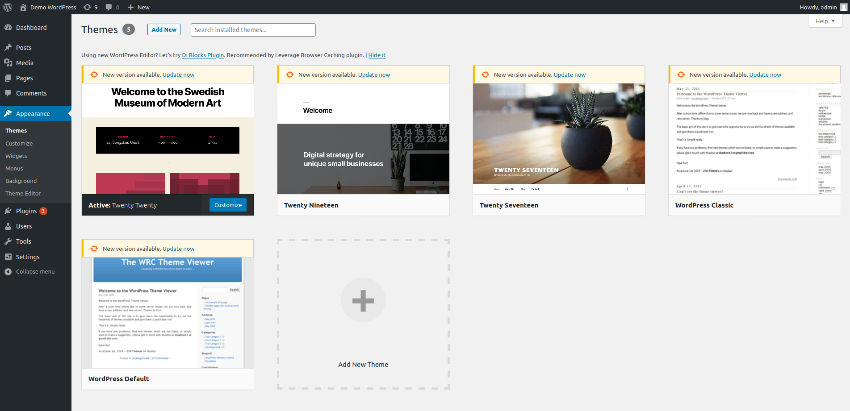Click update icon on Twenty Nineteen notice
This screenshot has height=411, width=850.
point(289,75)
